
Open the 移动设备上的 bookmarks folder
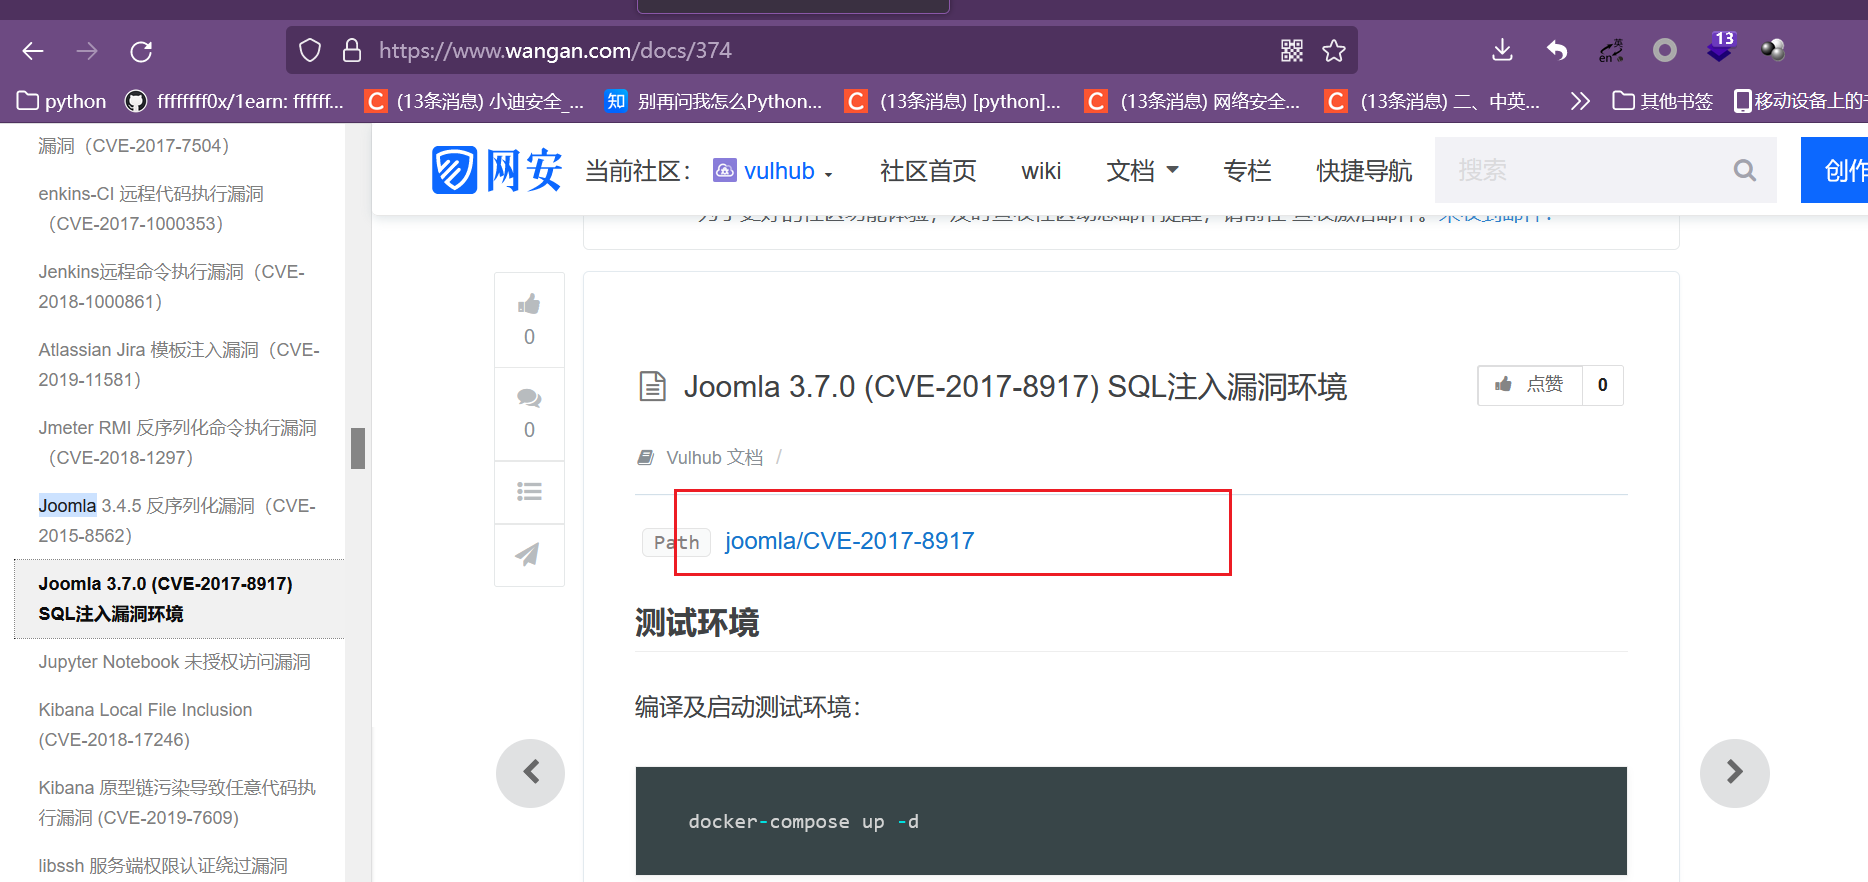1800,101
